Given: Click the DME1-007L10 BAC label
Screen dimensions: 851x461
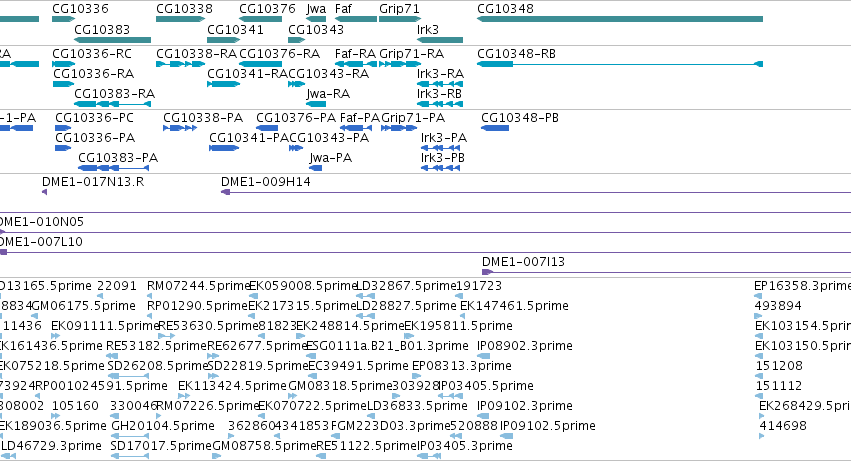Looking at the screenshot, I should point(41,242).
